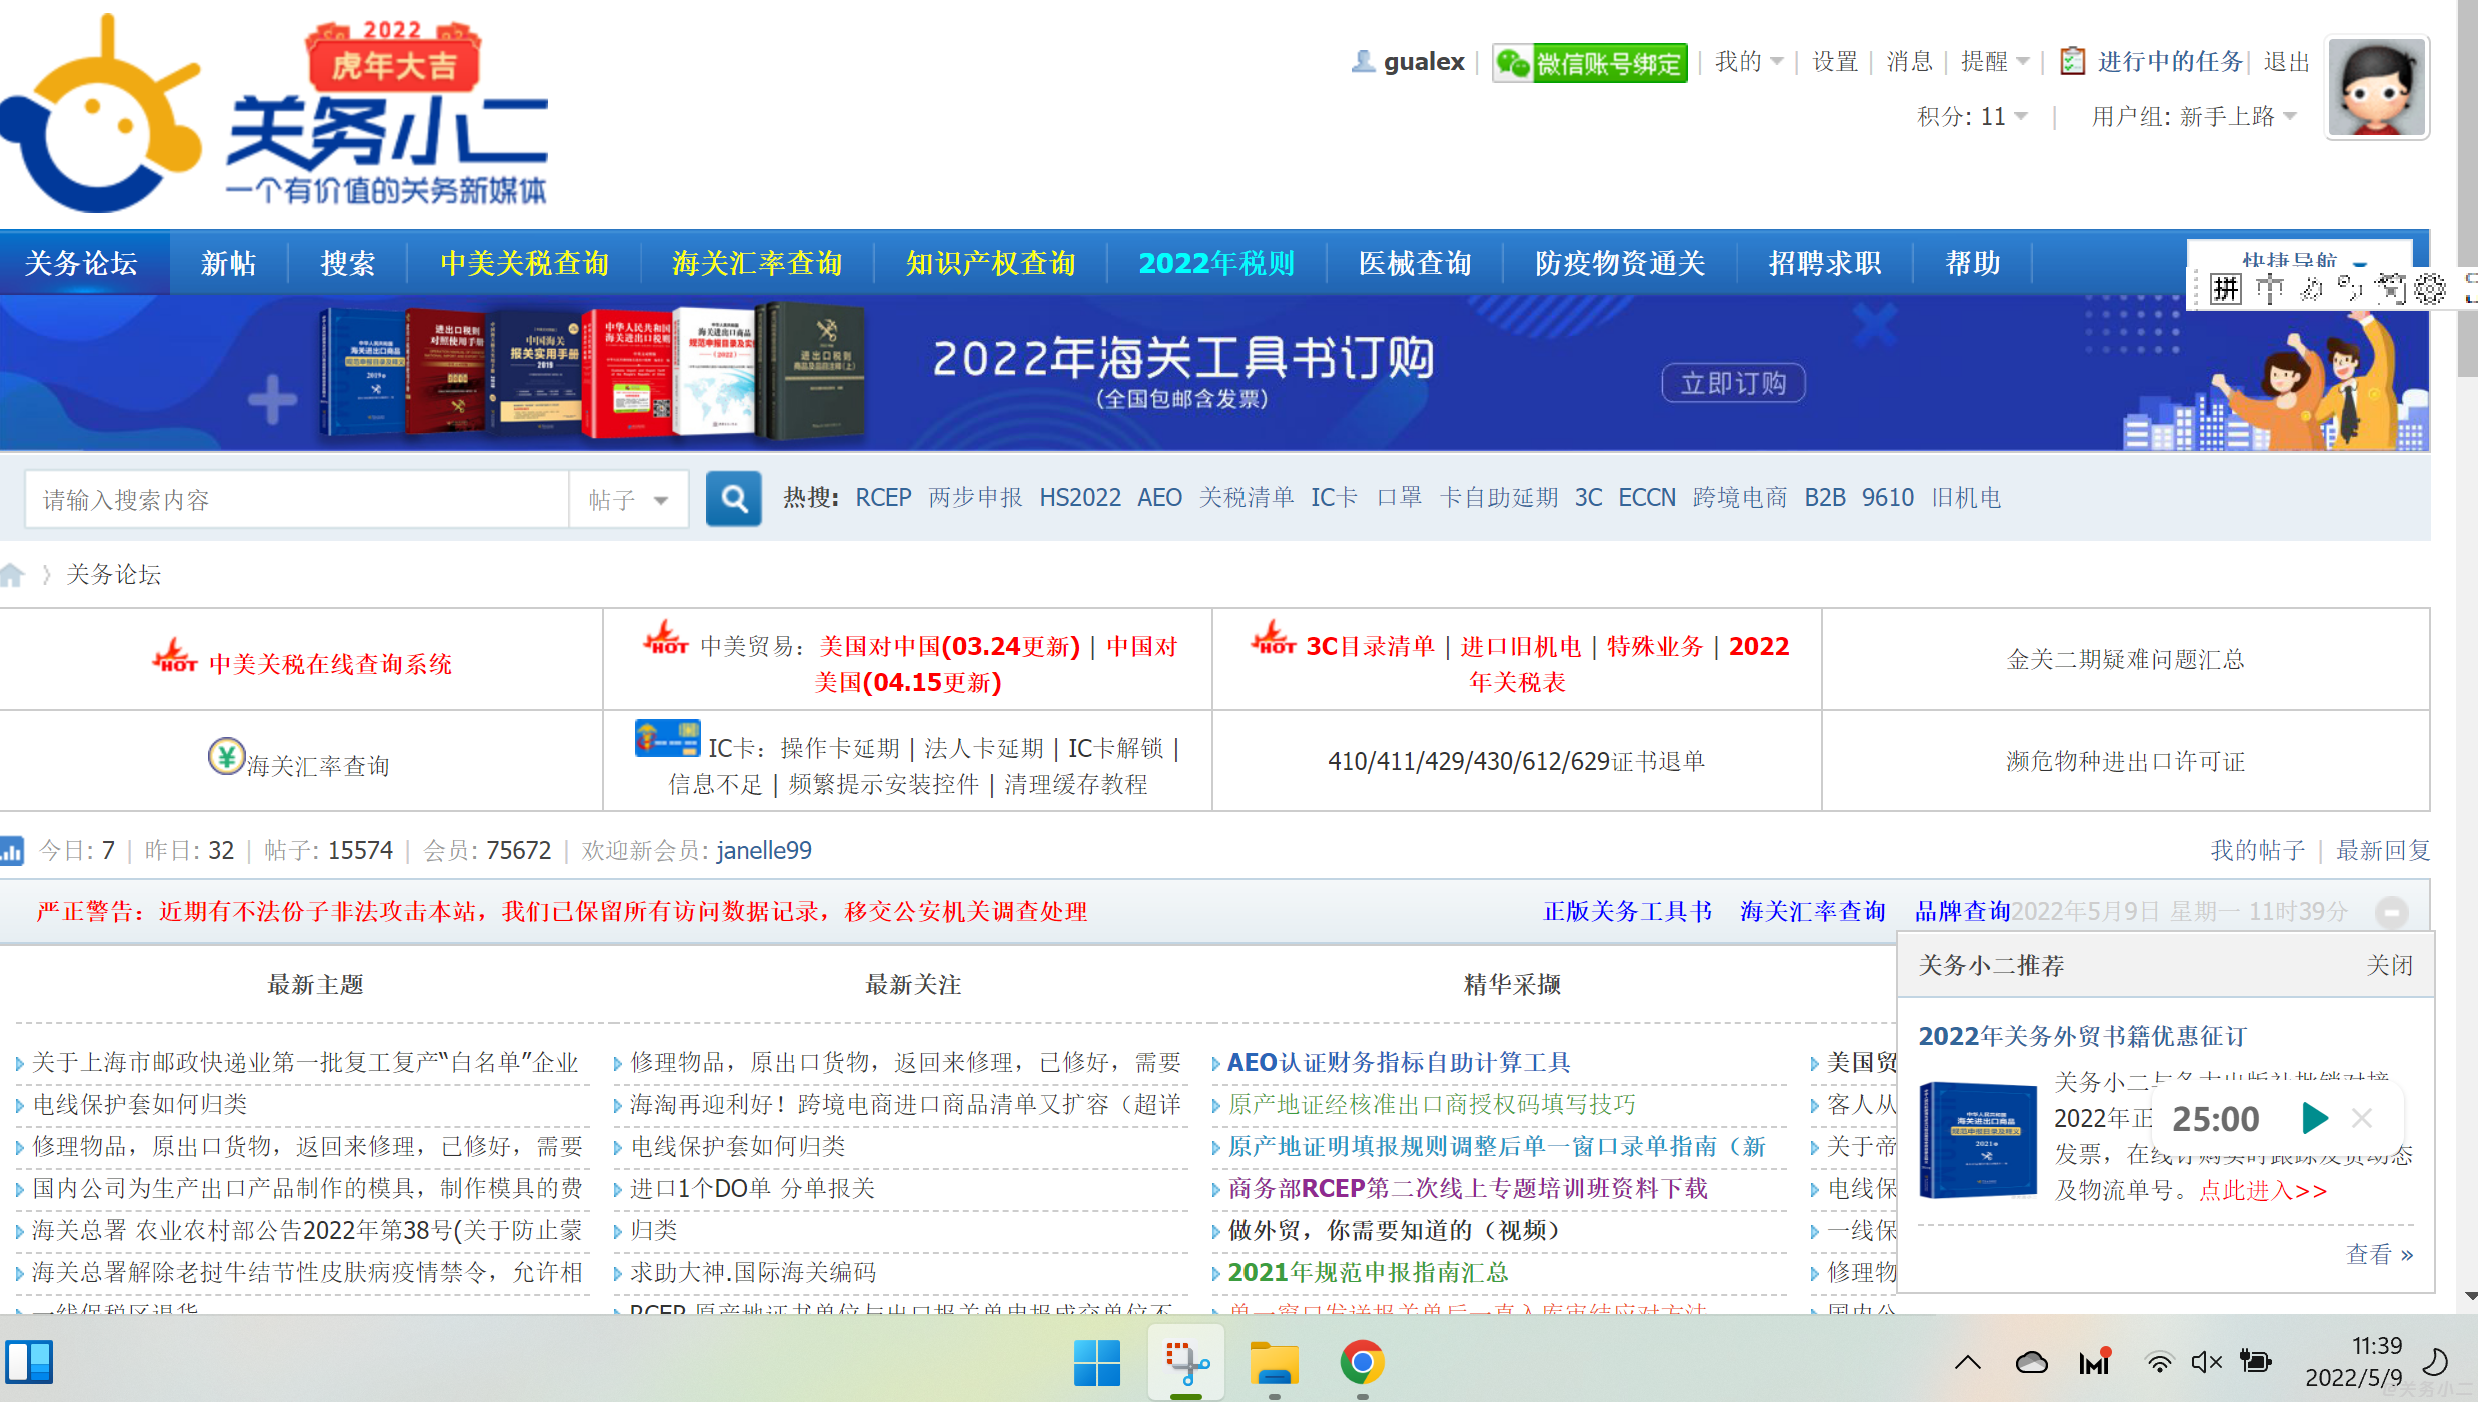Toggle IME punctuation mode icon
The width and height of the screenshot is (2478, 1402).
2349,290
